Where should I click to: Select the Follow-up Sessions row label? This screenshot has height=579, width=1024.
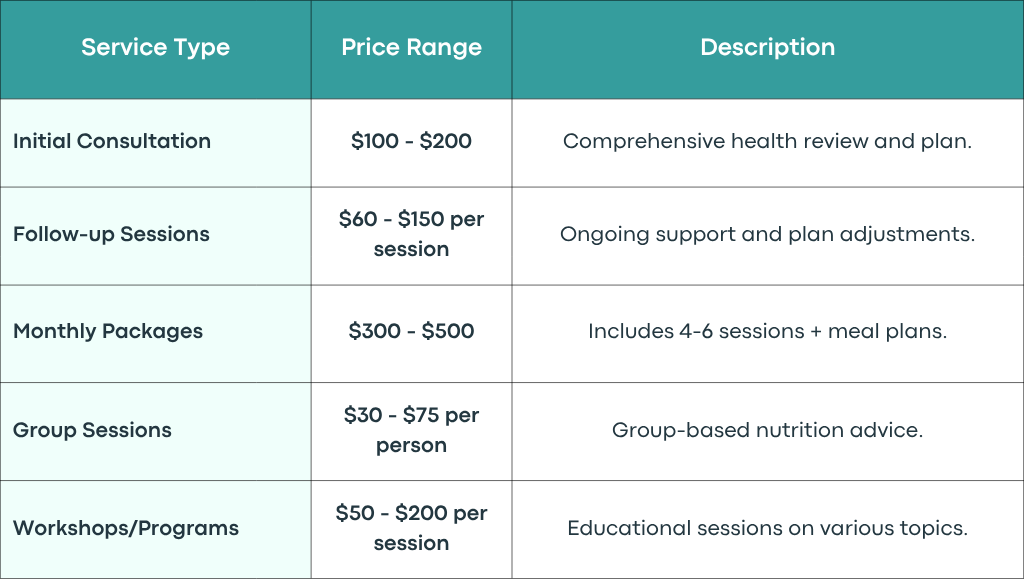coord(111,234)
